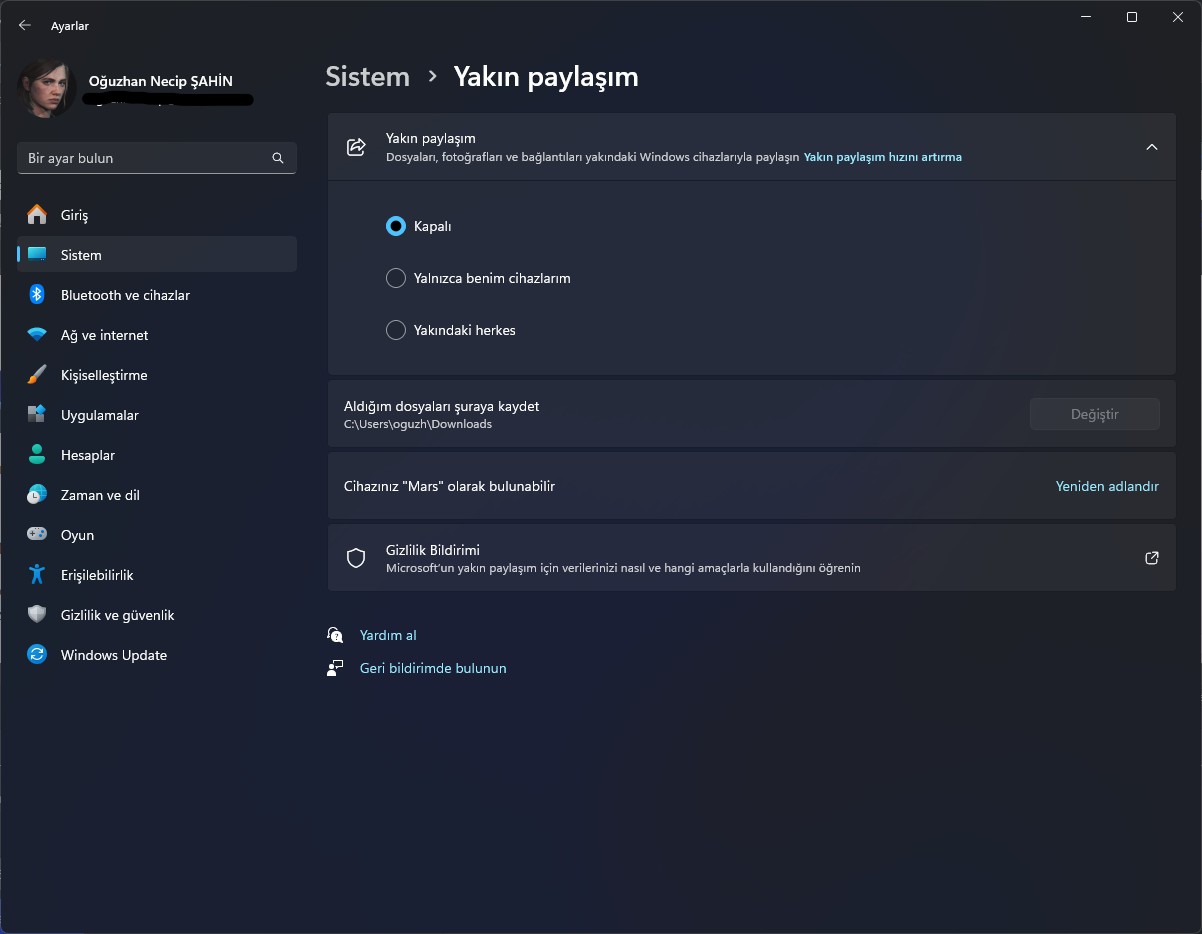
Task: Open Gizlilik ve güvenlik settings
Action: pos(117,614)
